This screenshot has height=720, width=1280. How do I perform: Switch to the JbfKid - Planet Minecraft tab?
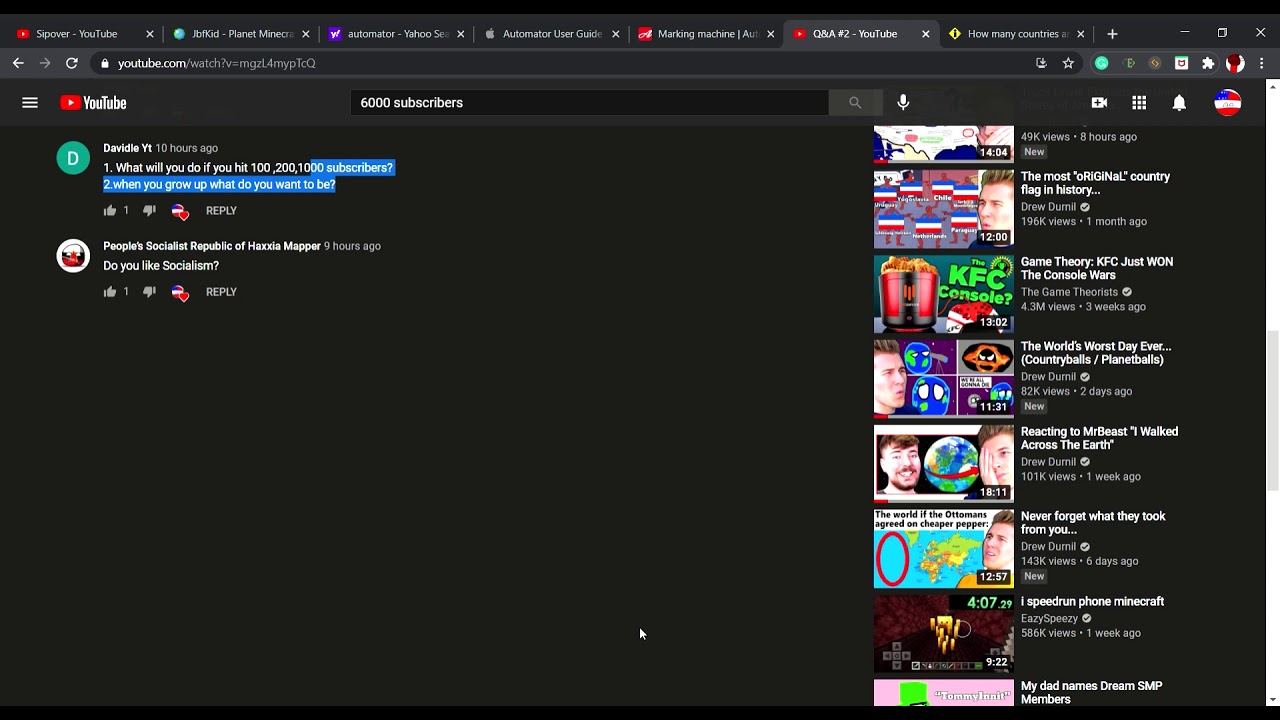click(x=242, y=34)
